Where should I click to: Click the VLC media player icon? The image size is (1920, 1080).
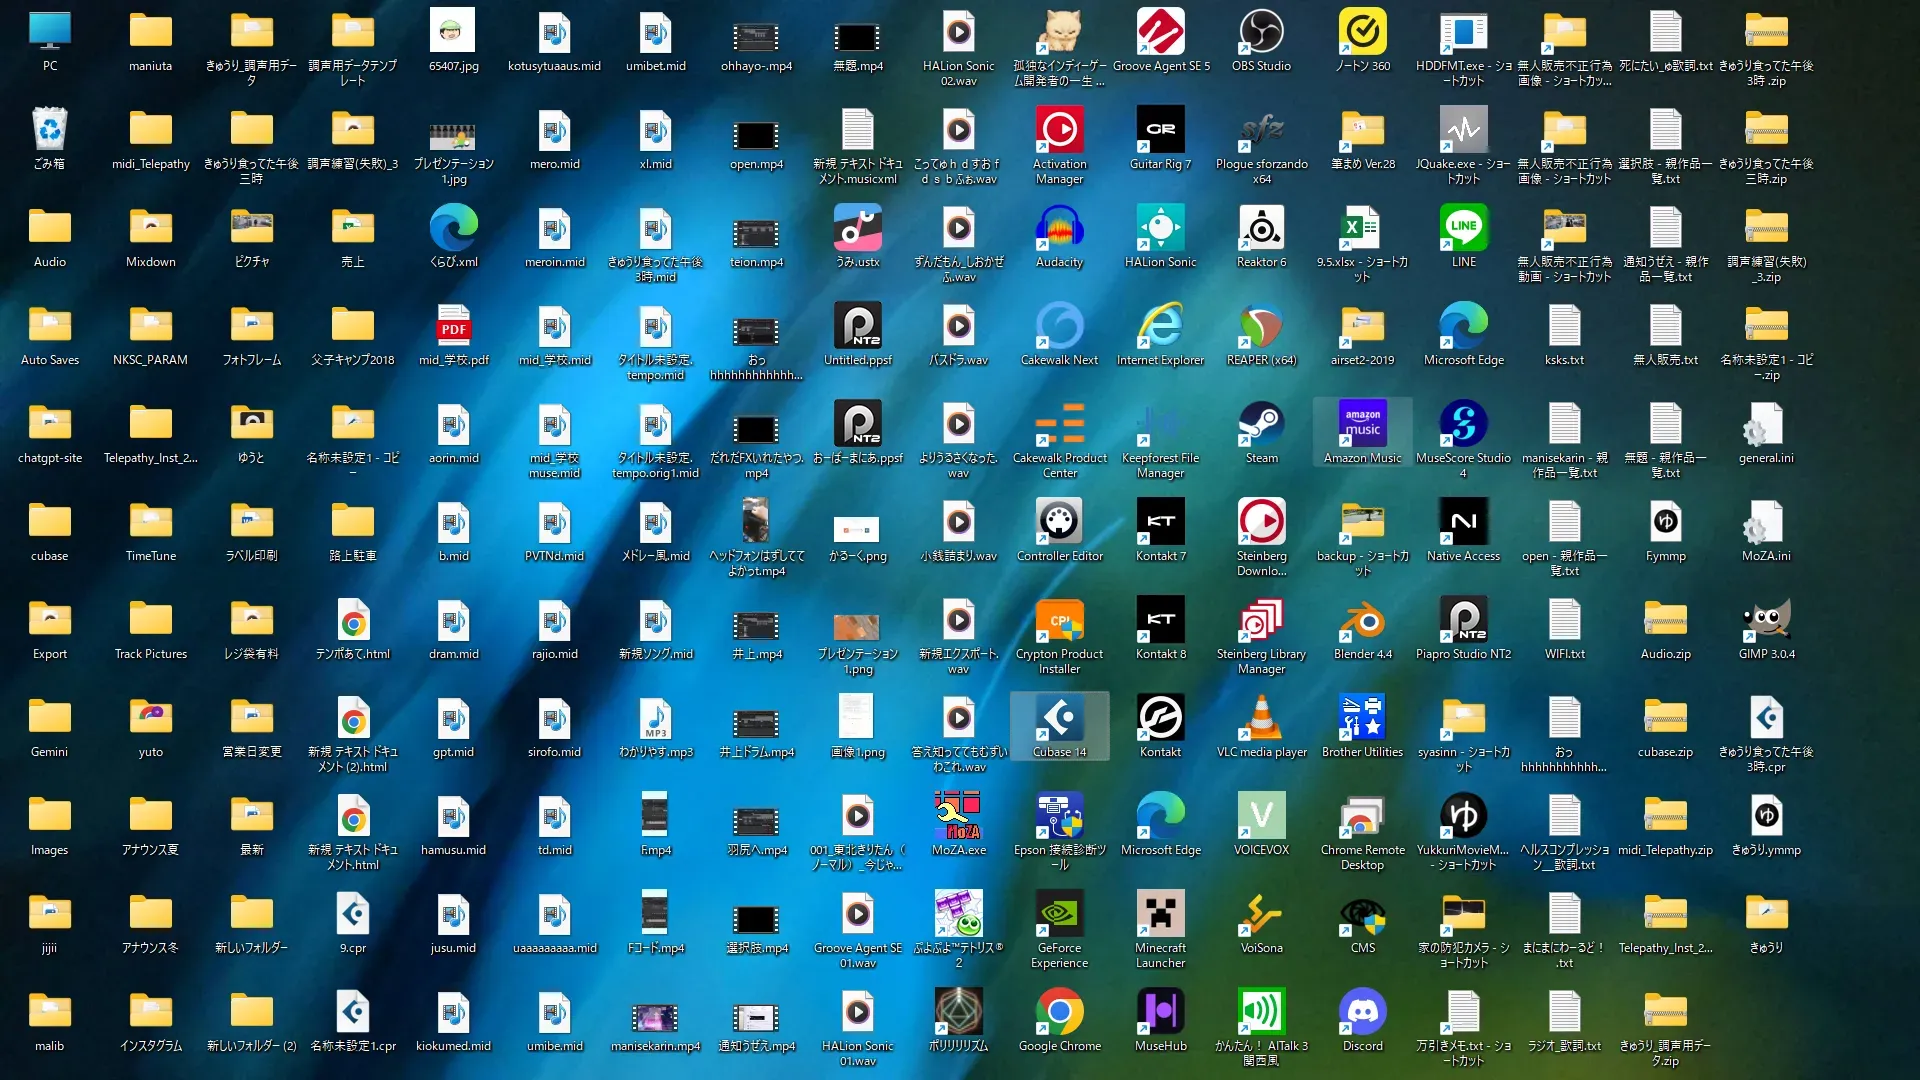click(x=1261, y=719)
